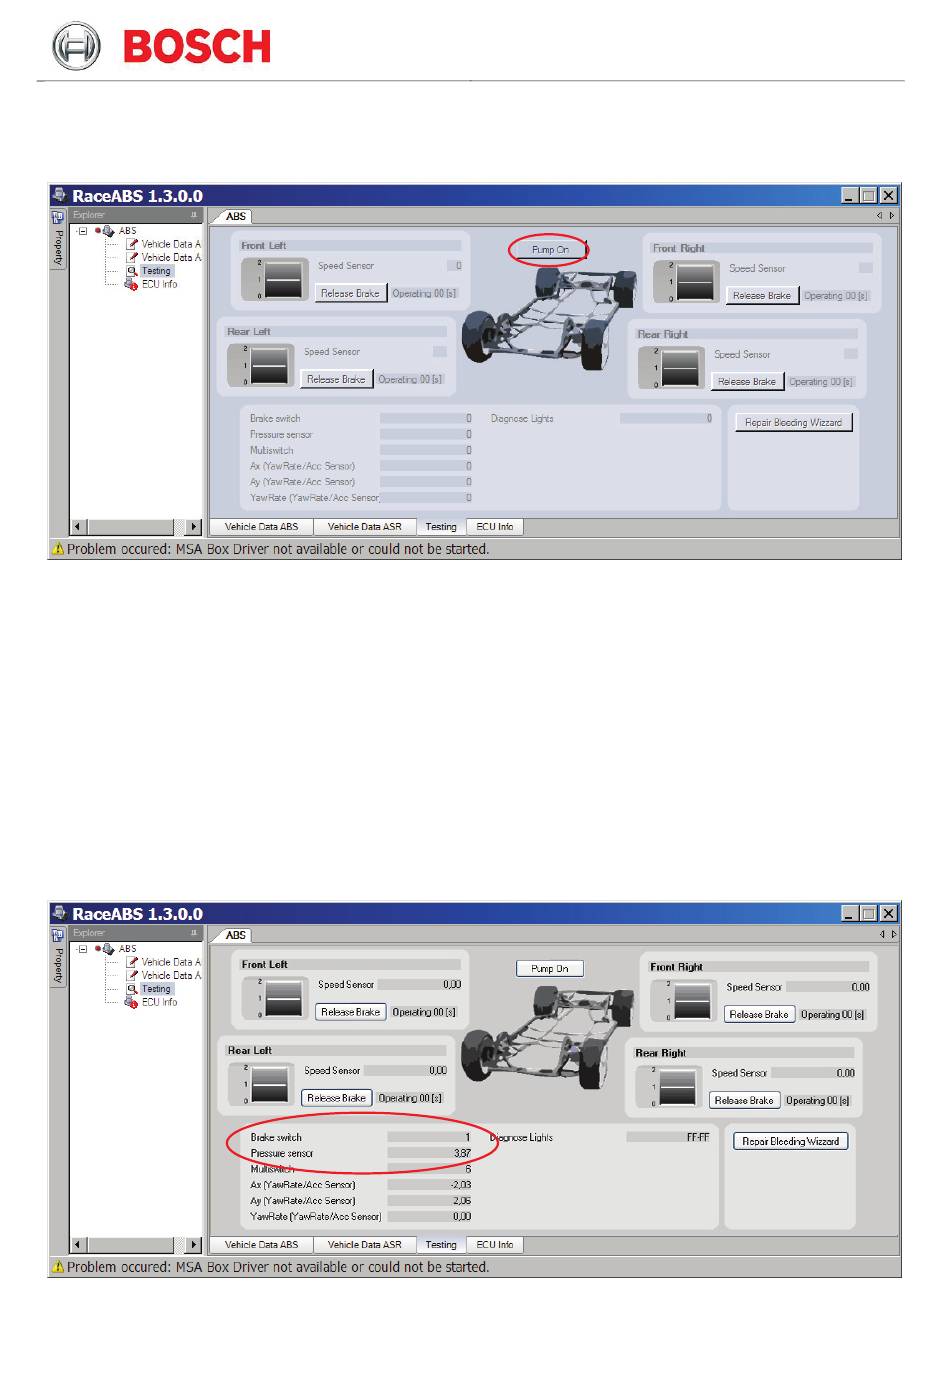Upper window: Release Brake for Rear Left
950x1387 pixels.
point(336,379)
